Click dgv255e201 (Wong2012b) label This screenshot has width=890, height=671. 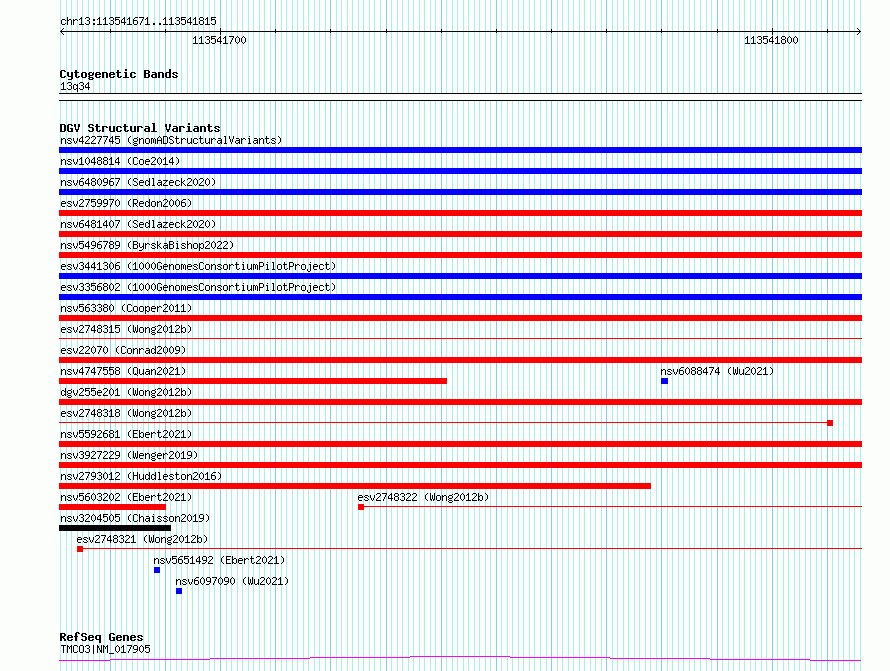126,392
